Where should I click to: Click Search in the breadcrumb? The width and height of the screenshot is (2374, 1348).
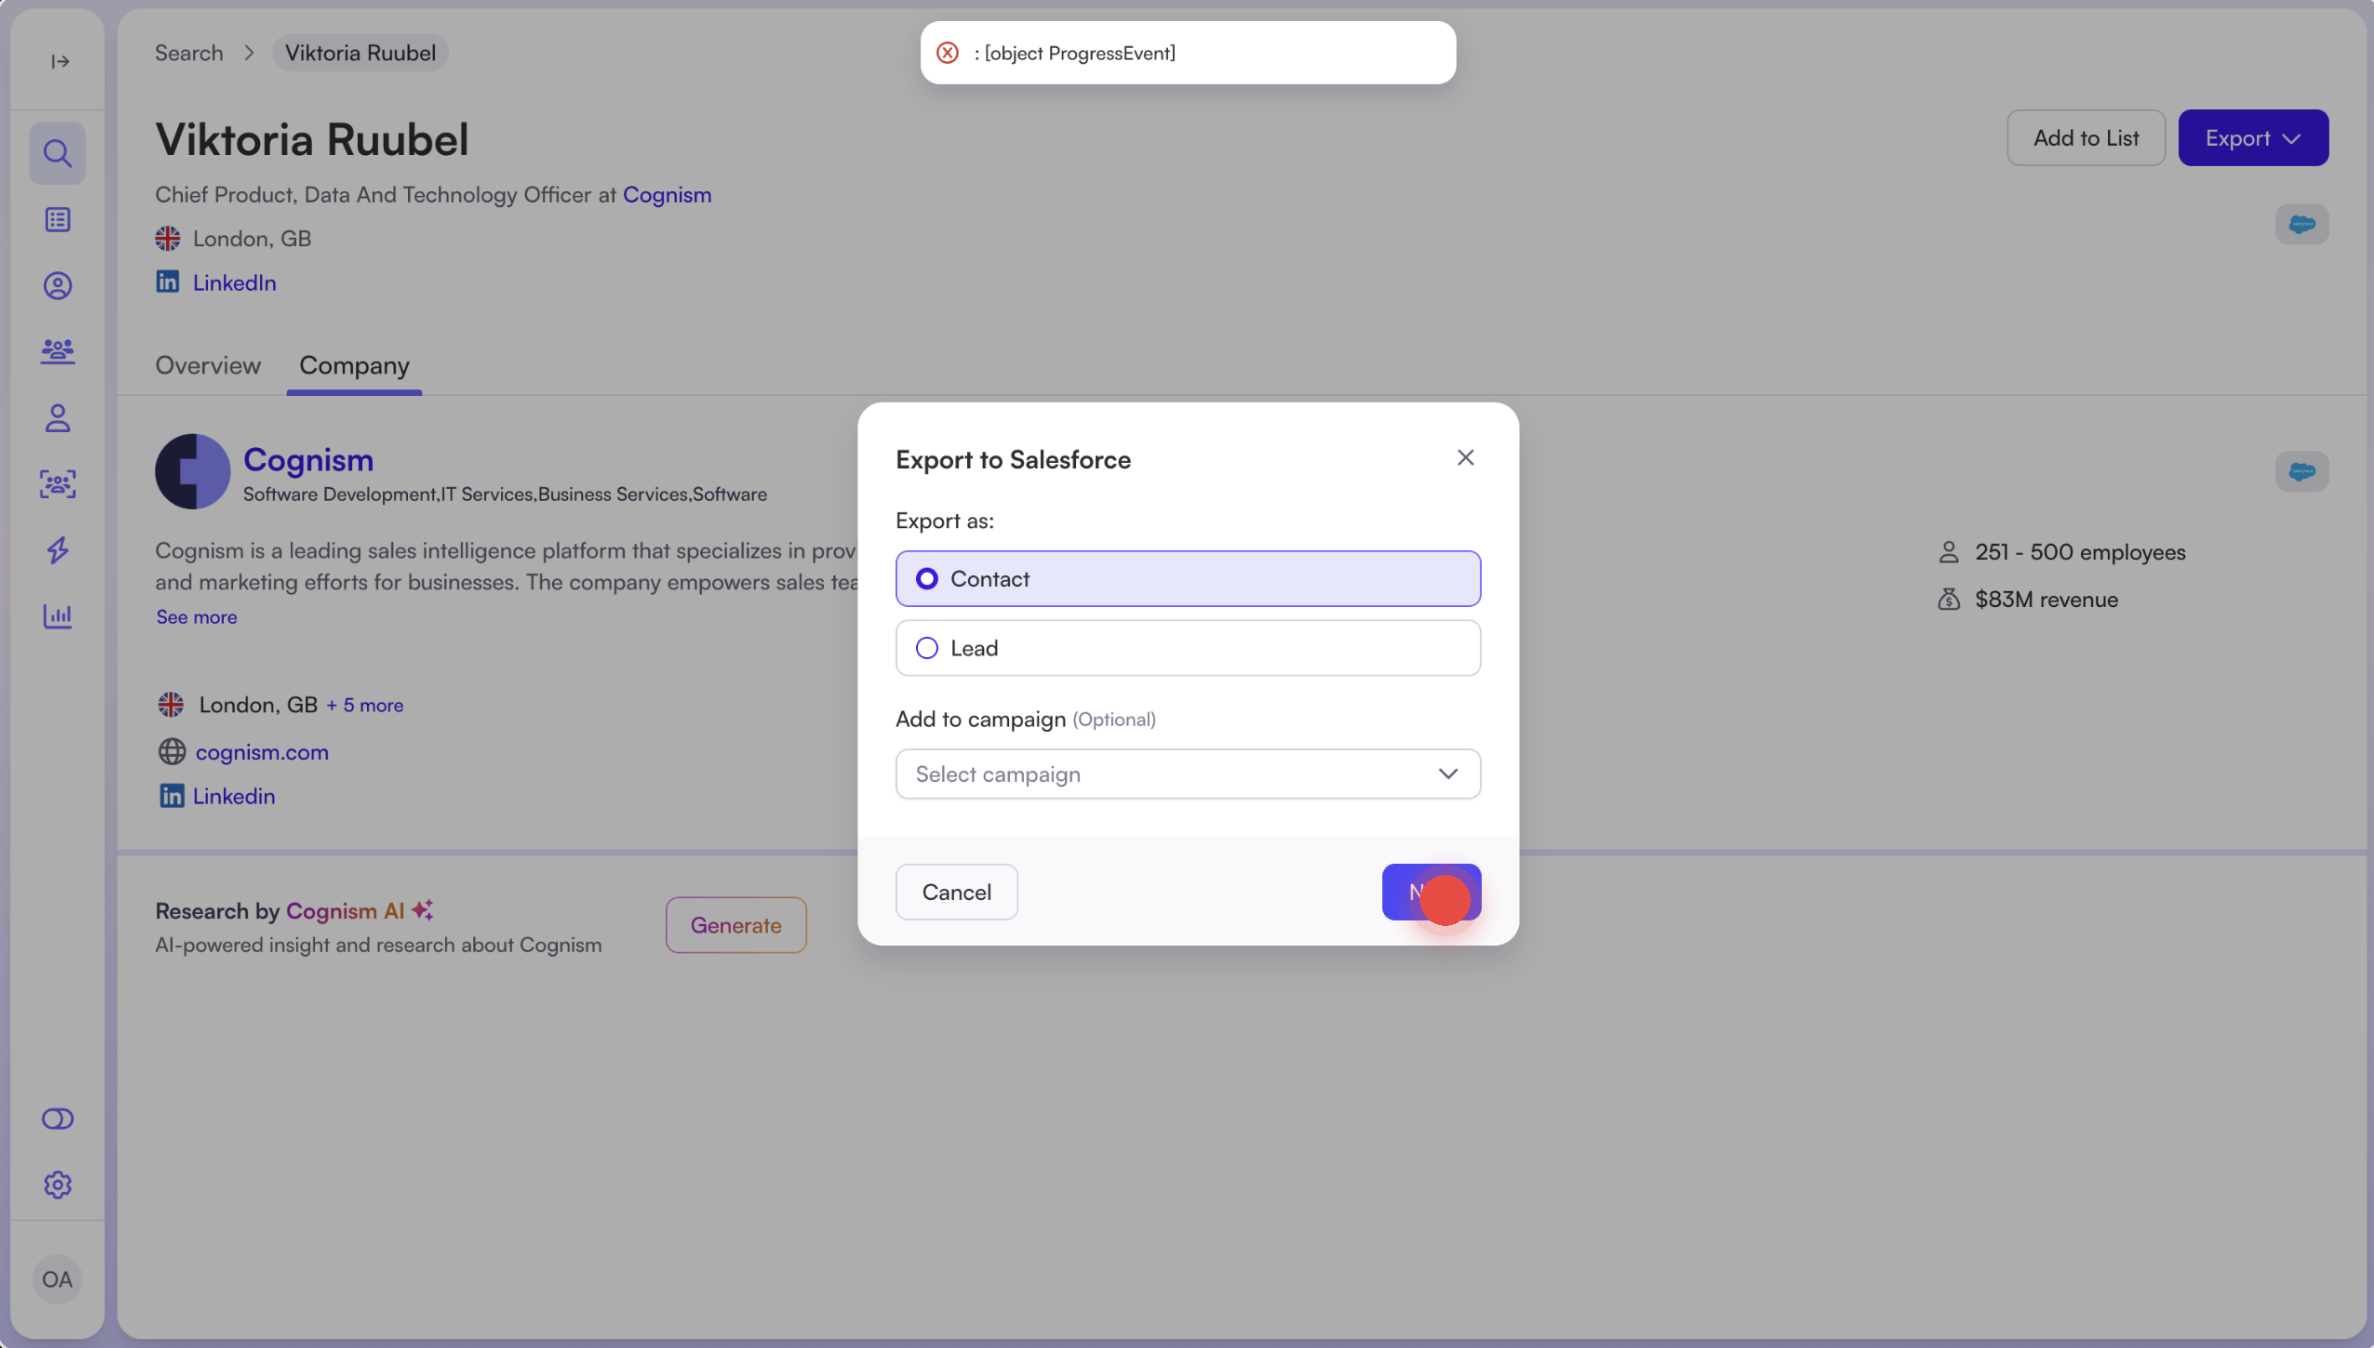point(188,53)
